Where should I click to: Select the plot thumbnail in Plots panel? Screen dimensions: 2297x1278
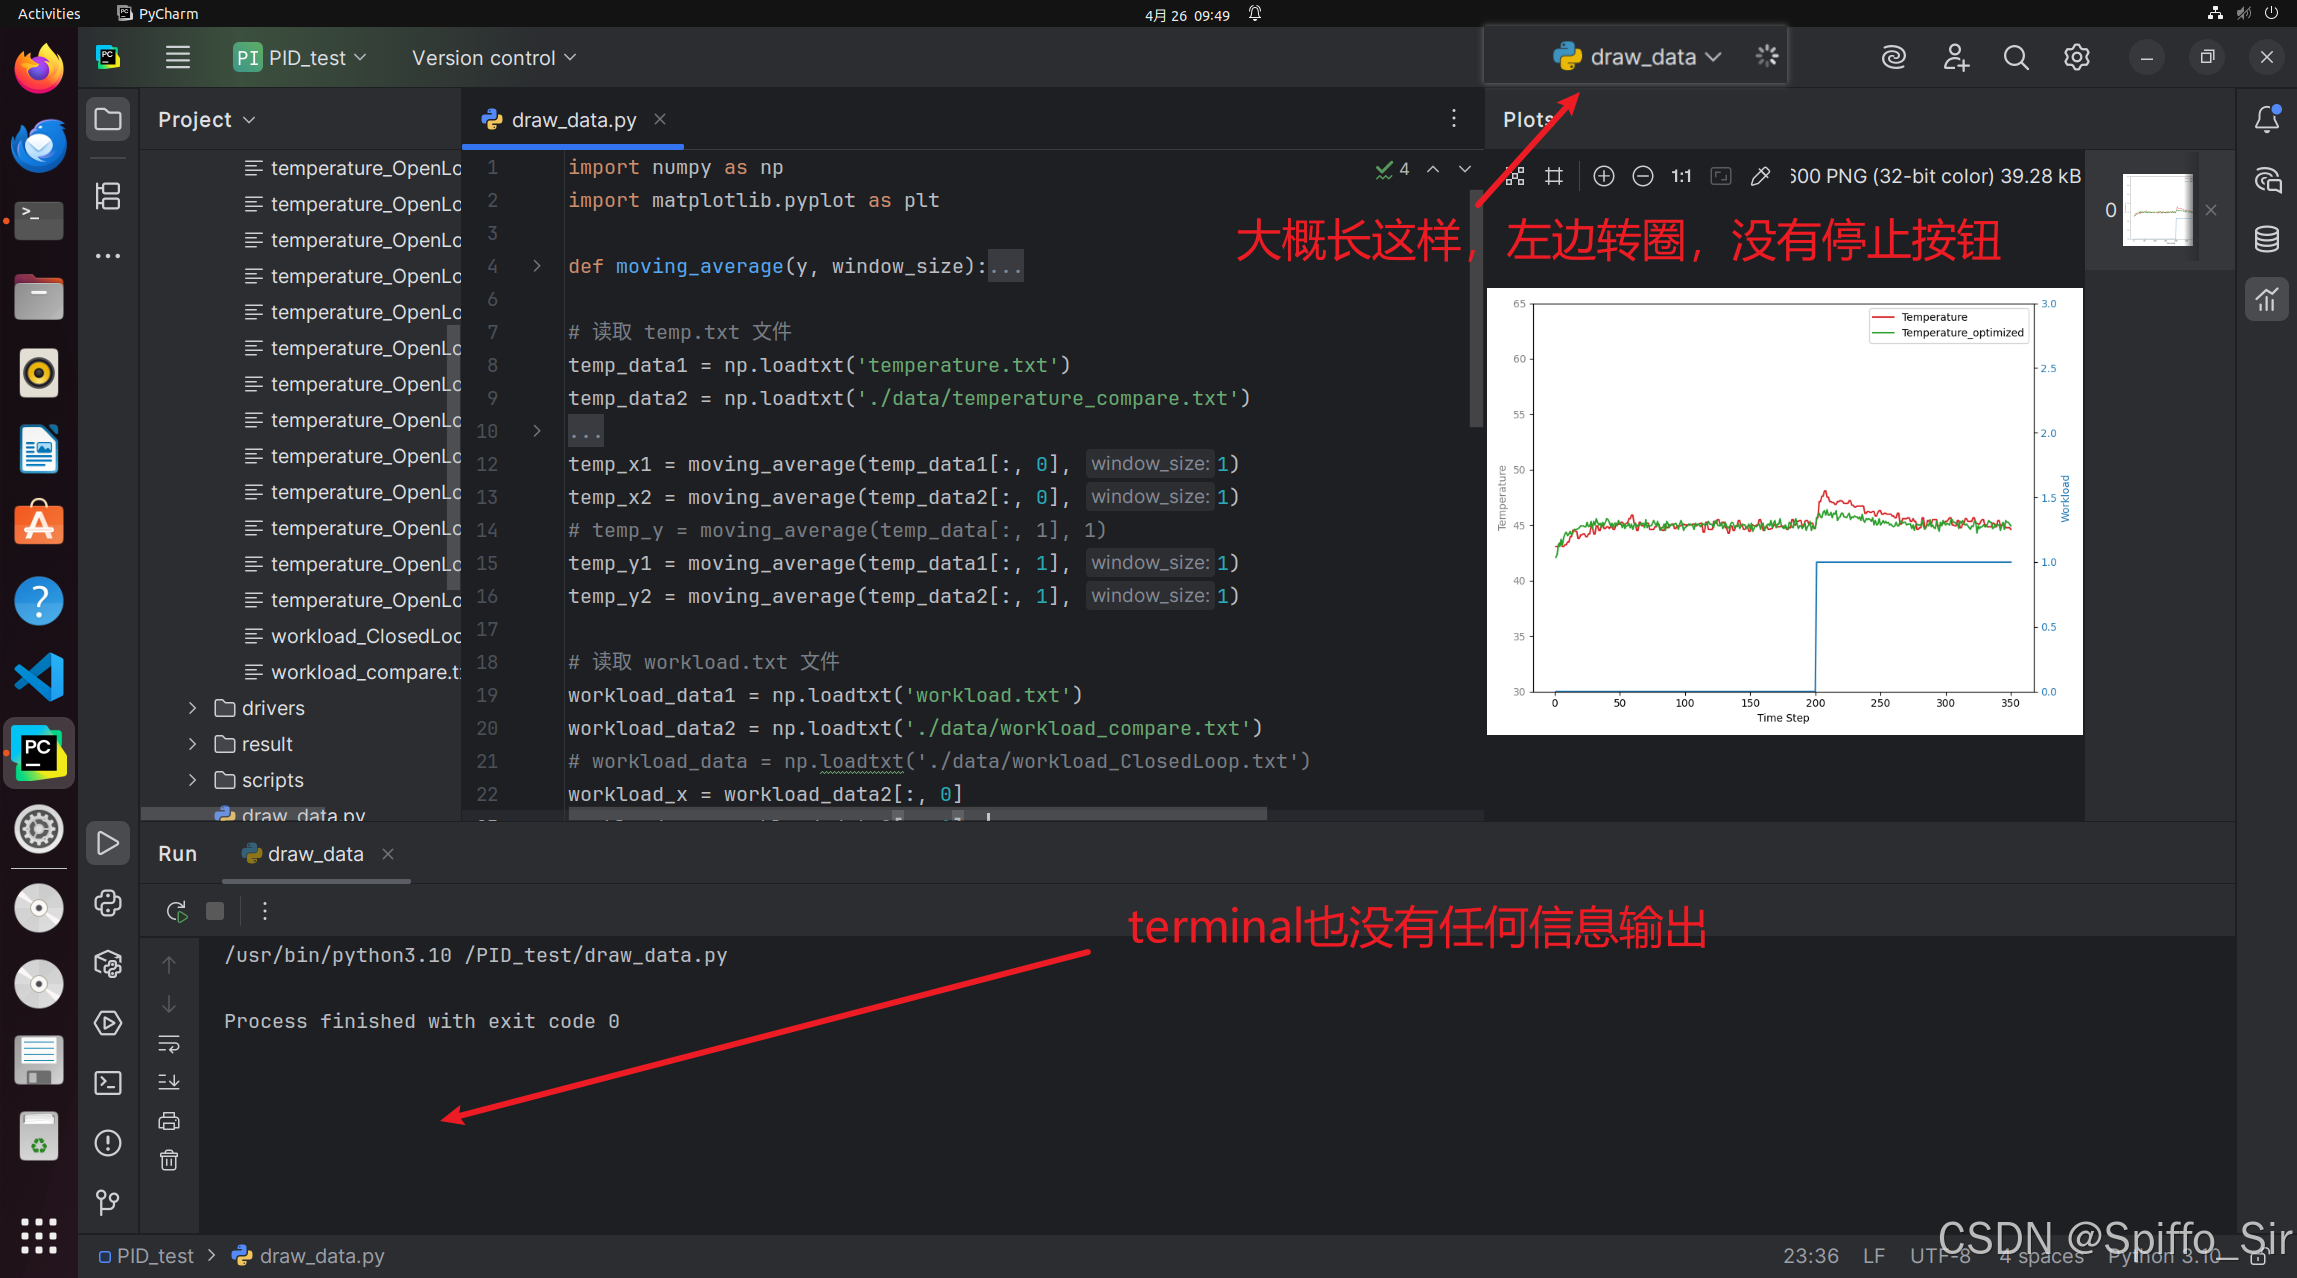pyautogui.click(x=2157, y=210)
